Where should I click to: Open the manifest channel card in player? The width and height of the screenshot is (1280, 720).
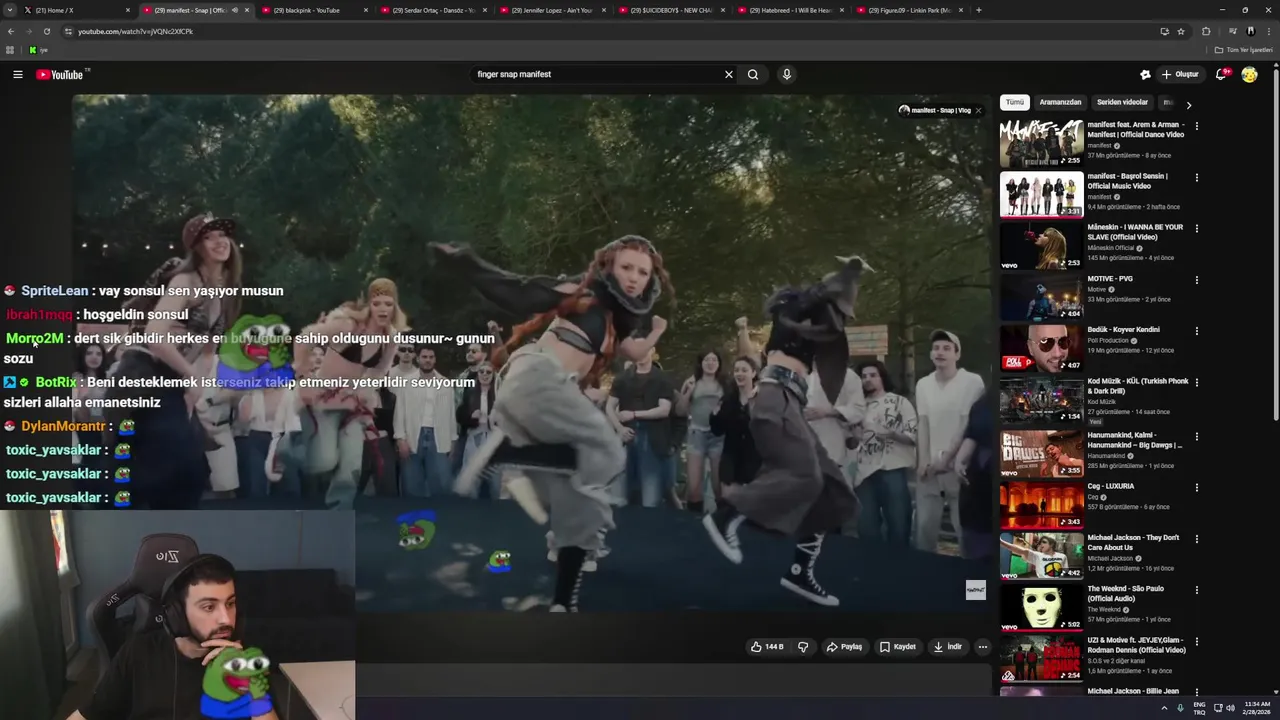[934, 111]
